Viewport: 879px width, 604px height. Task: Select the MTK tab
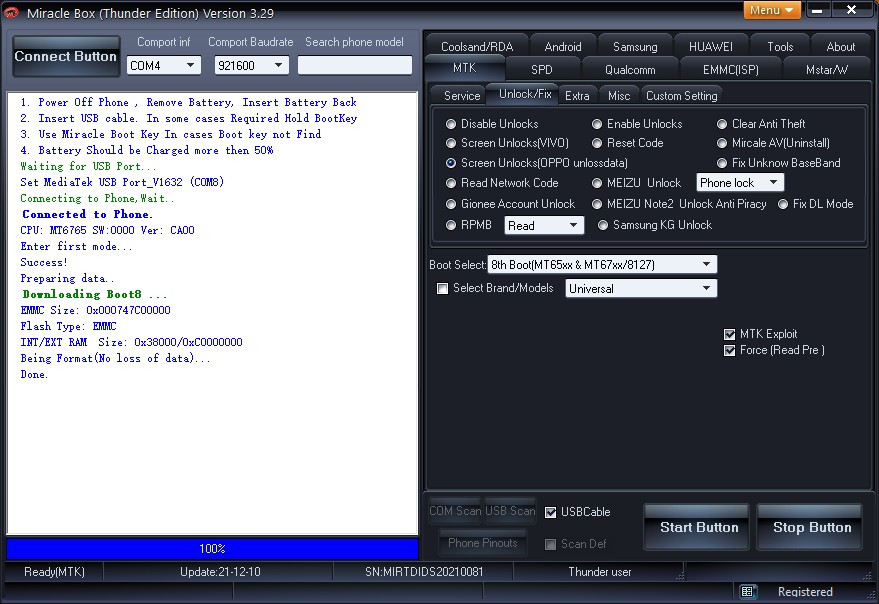(465, 68)
